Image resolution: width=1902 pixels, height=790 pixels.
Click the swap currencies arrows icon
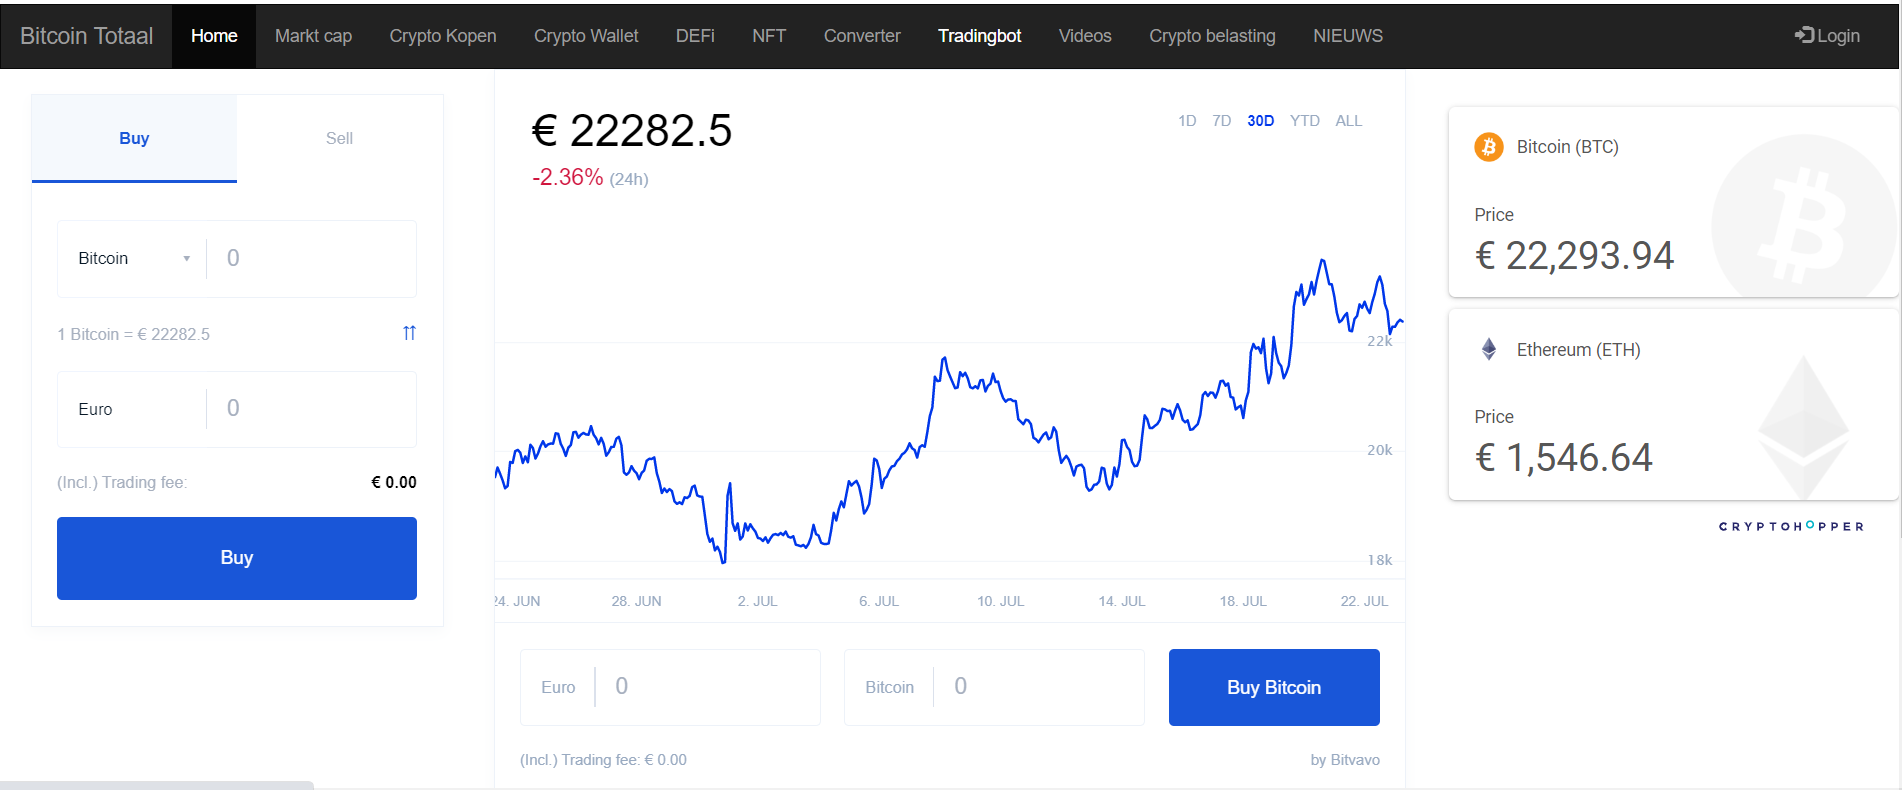409,333
